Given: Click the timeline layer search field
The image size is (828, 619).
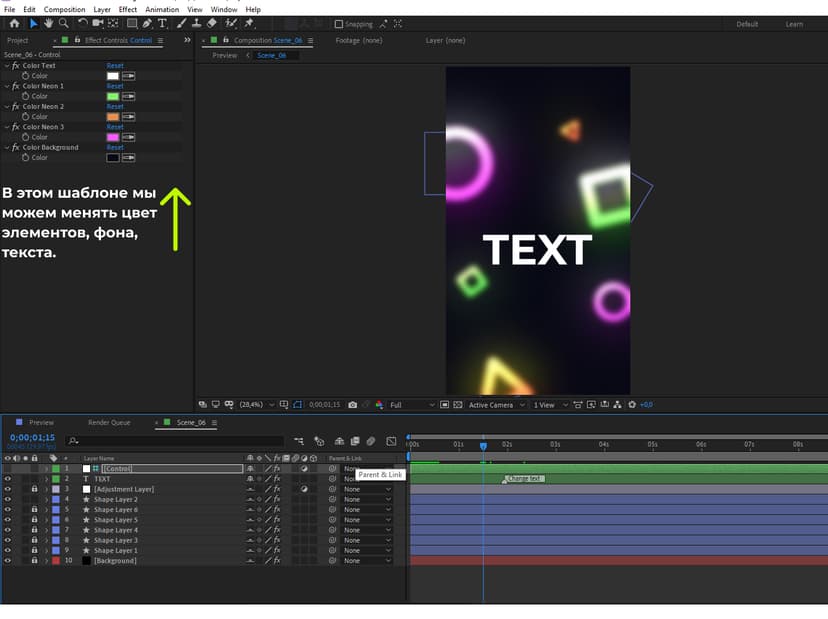Looking at the screenshot, I should pyautogui.click(x=174, y=440).
